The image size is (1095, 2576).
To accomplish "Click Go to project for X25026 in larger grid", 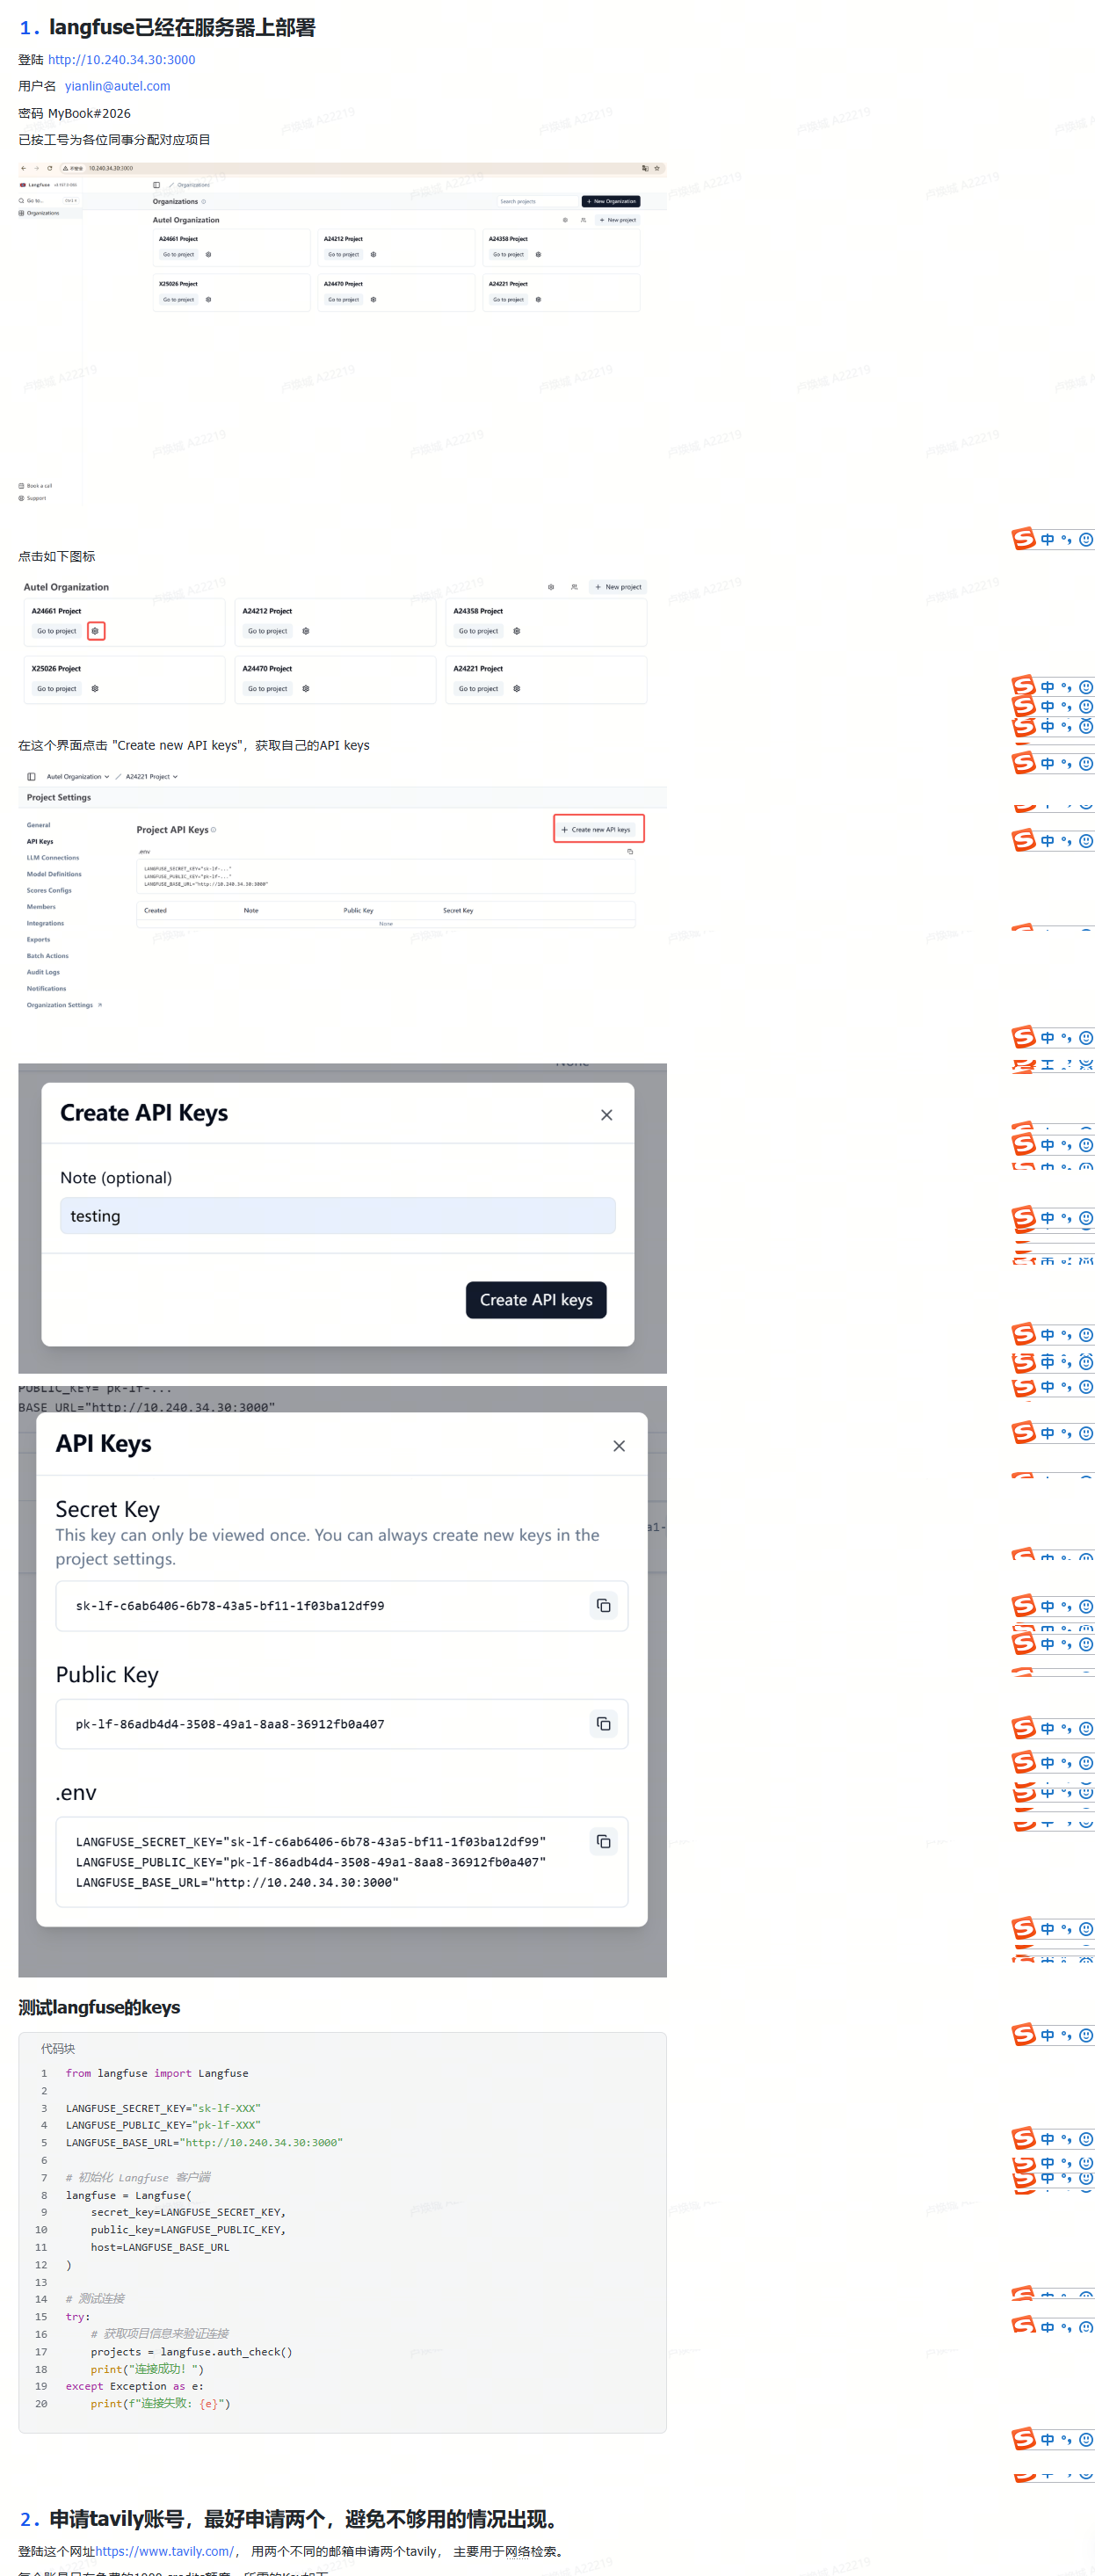I will (x=56, y=689).
